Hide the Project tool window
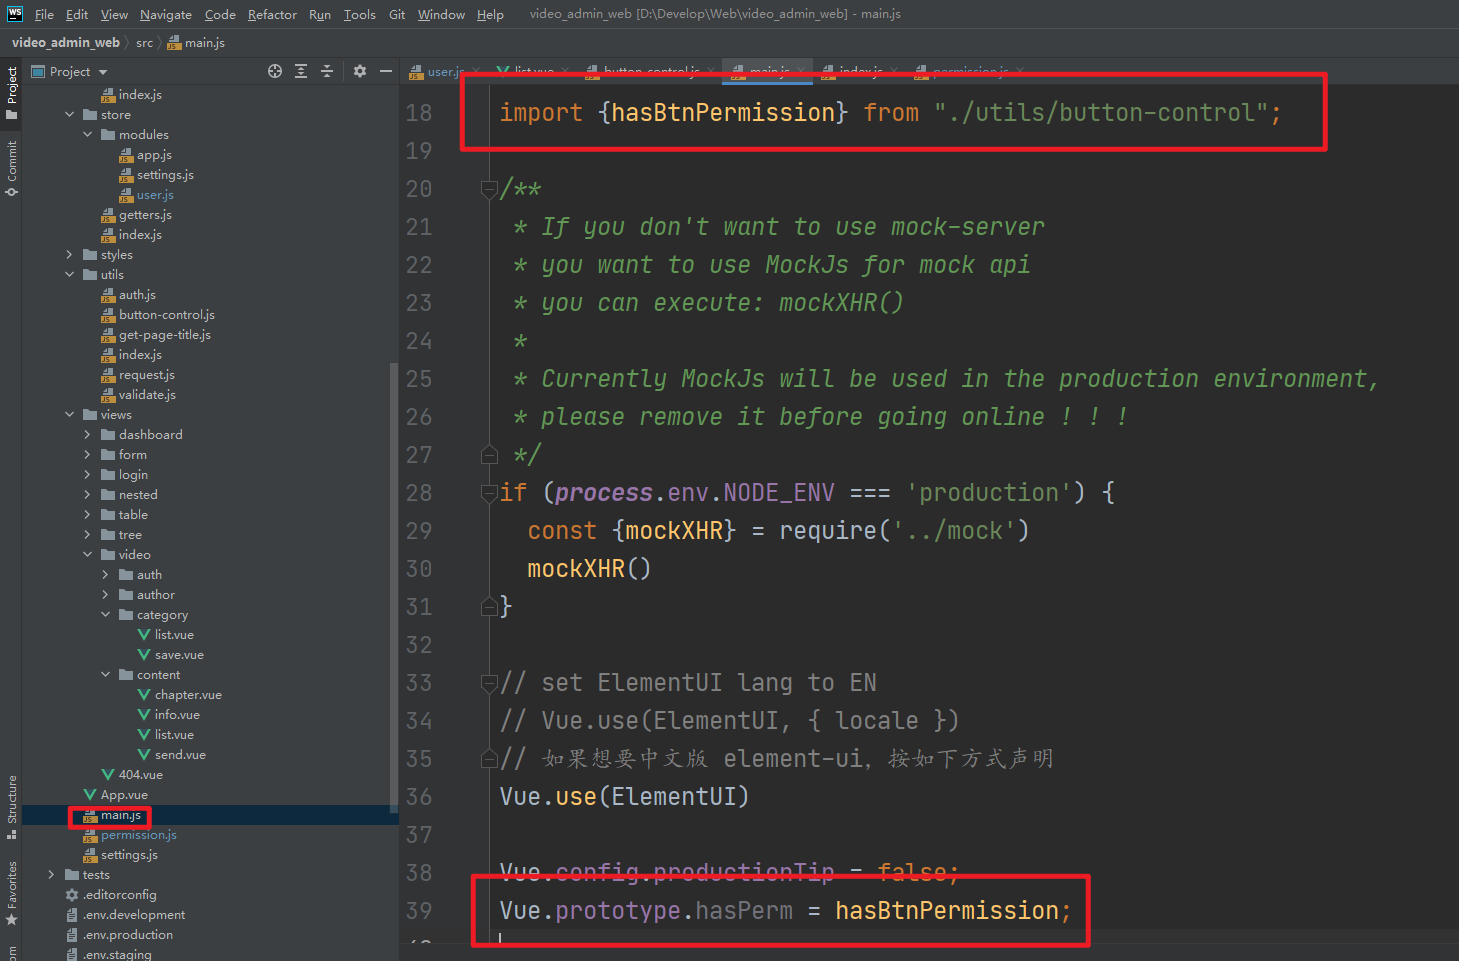The width and height of the screenshot is (1459, 961). click(x=386, y=71)
